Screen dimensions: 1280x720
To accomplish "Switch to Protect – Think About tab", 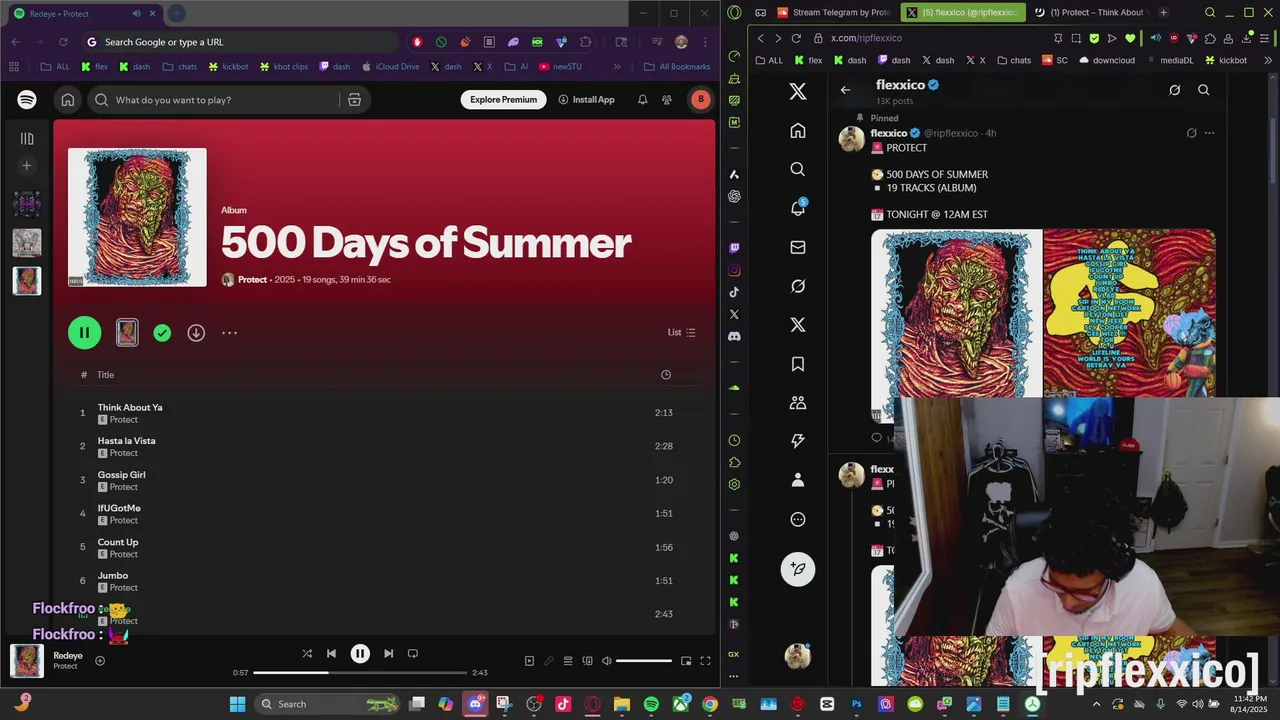I will click(x=1090, y=12).
